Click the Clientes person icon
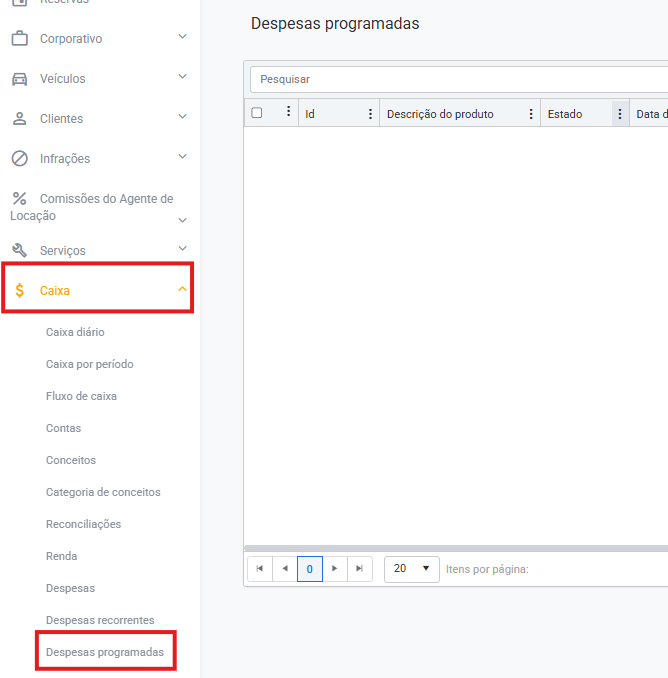Screen dimensions: 668x678 click(19, 119)
